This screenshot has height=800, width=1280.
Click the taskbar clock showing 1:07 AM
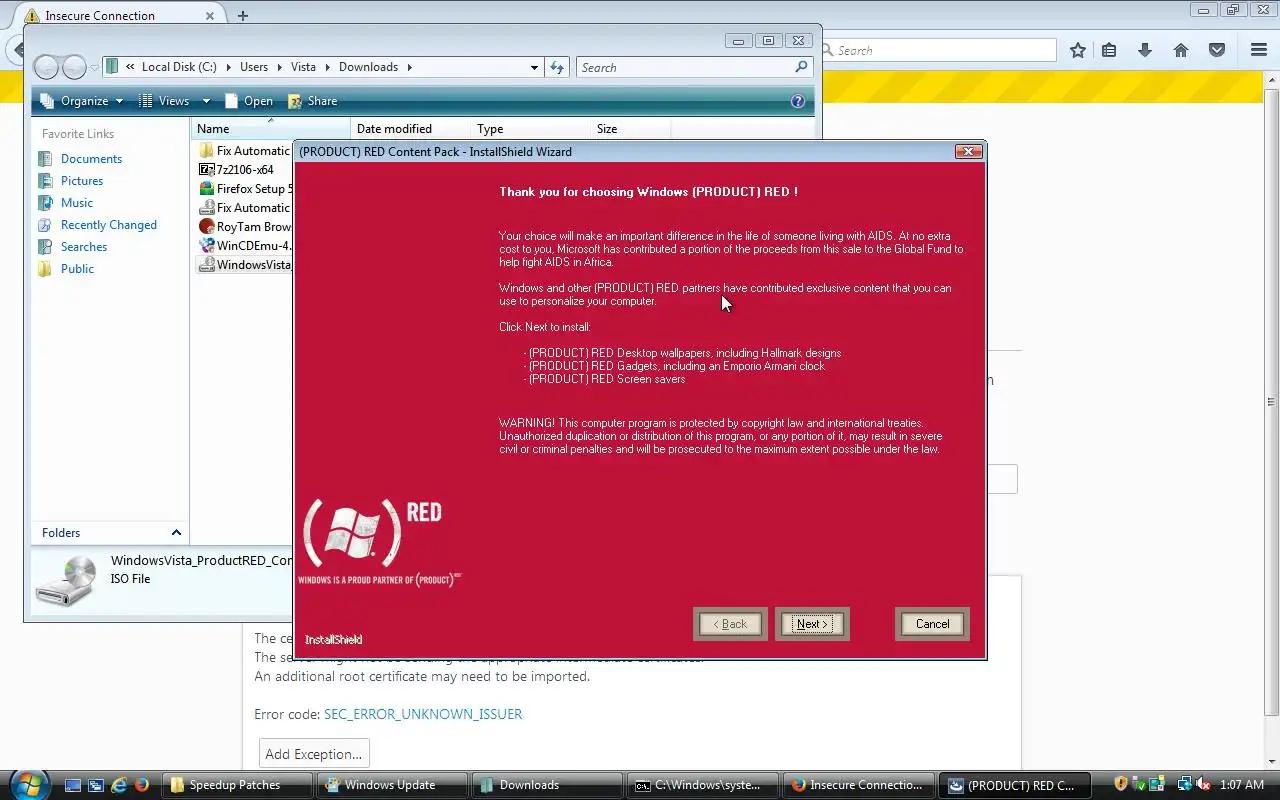1244,785
